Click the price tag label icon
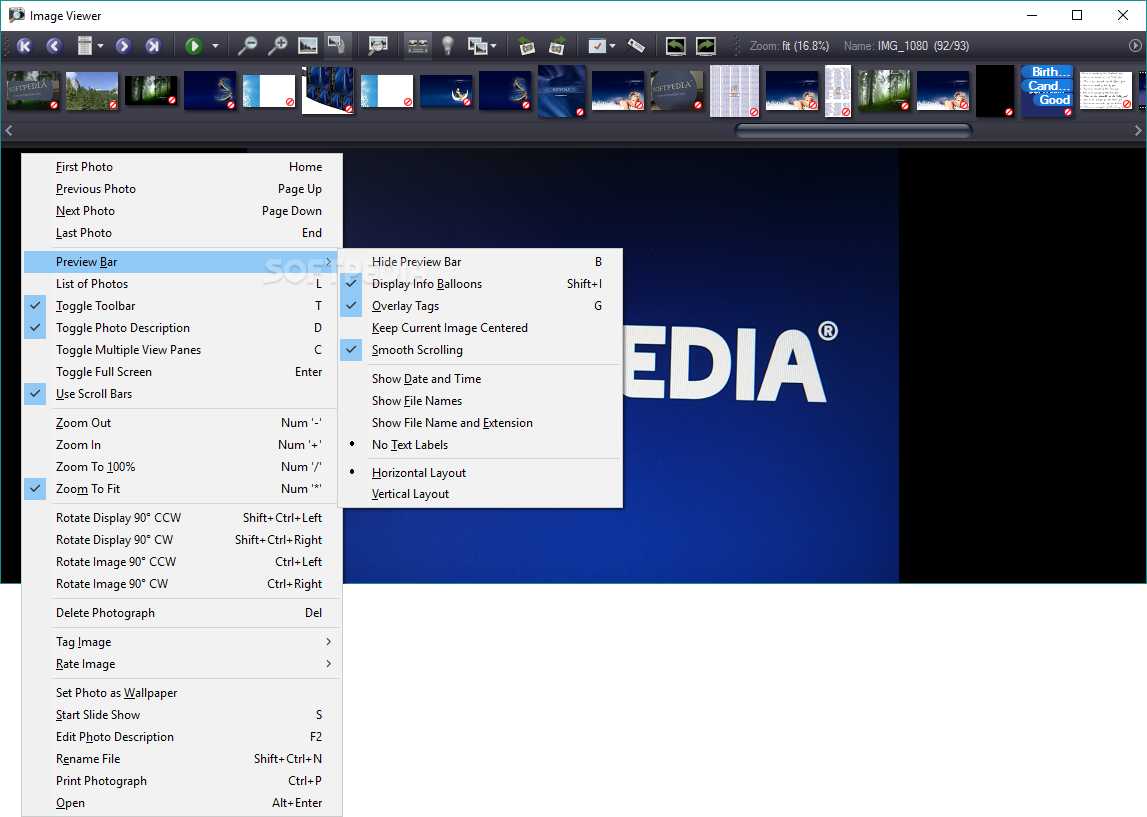 click(x=636, y=46)
